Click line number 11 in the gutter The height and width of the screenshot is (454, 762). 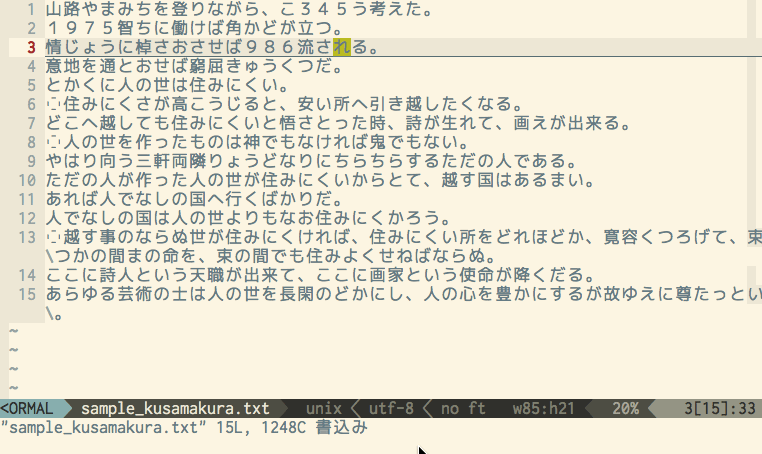(27, 199)
